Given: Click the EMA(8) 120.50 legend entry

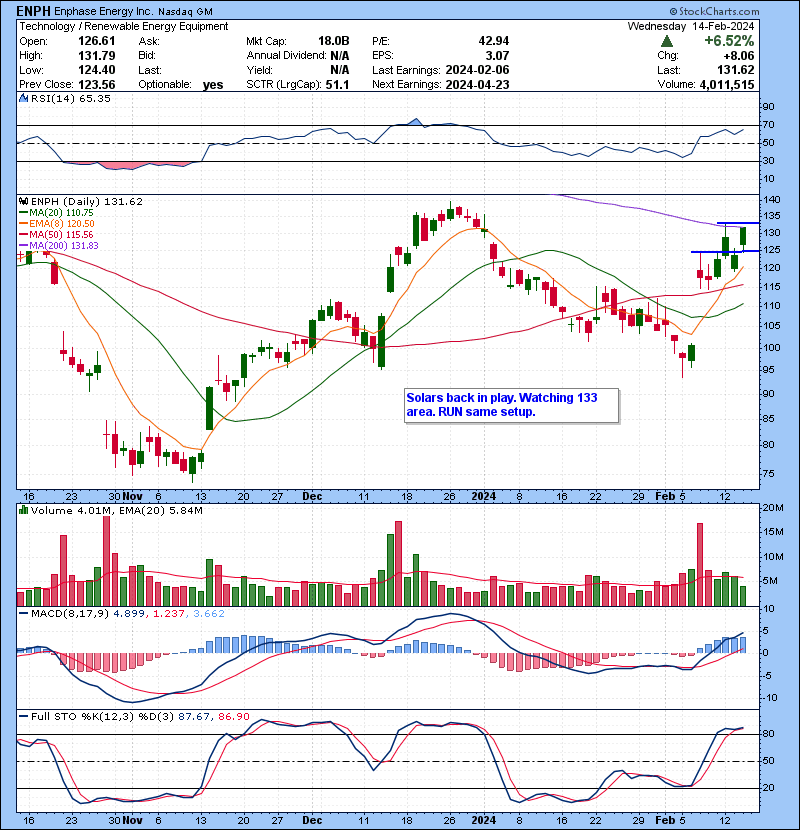Looking at the screenshot, I should 57,224.
